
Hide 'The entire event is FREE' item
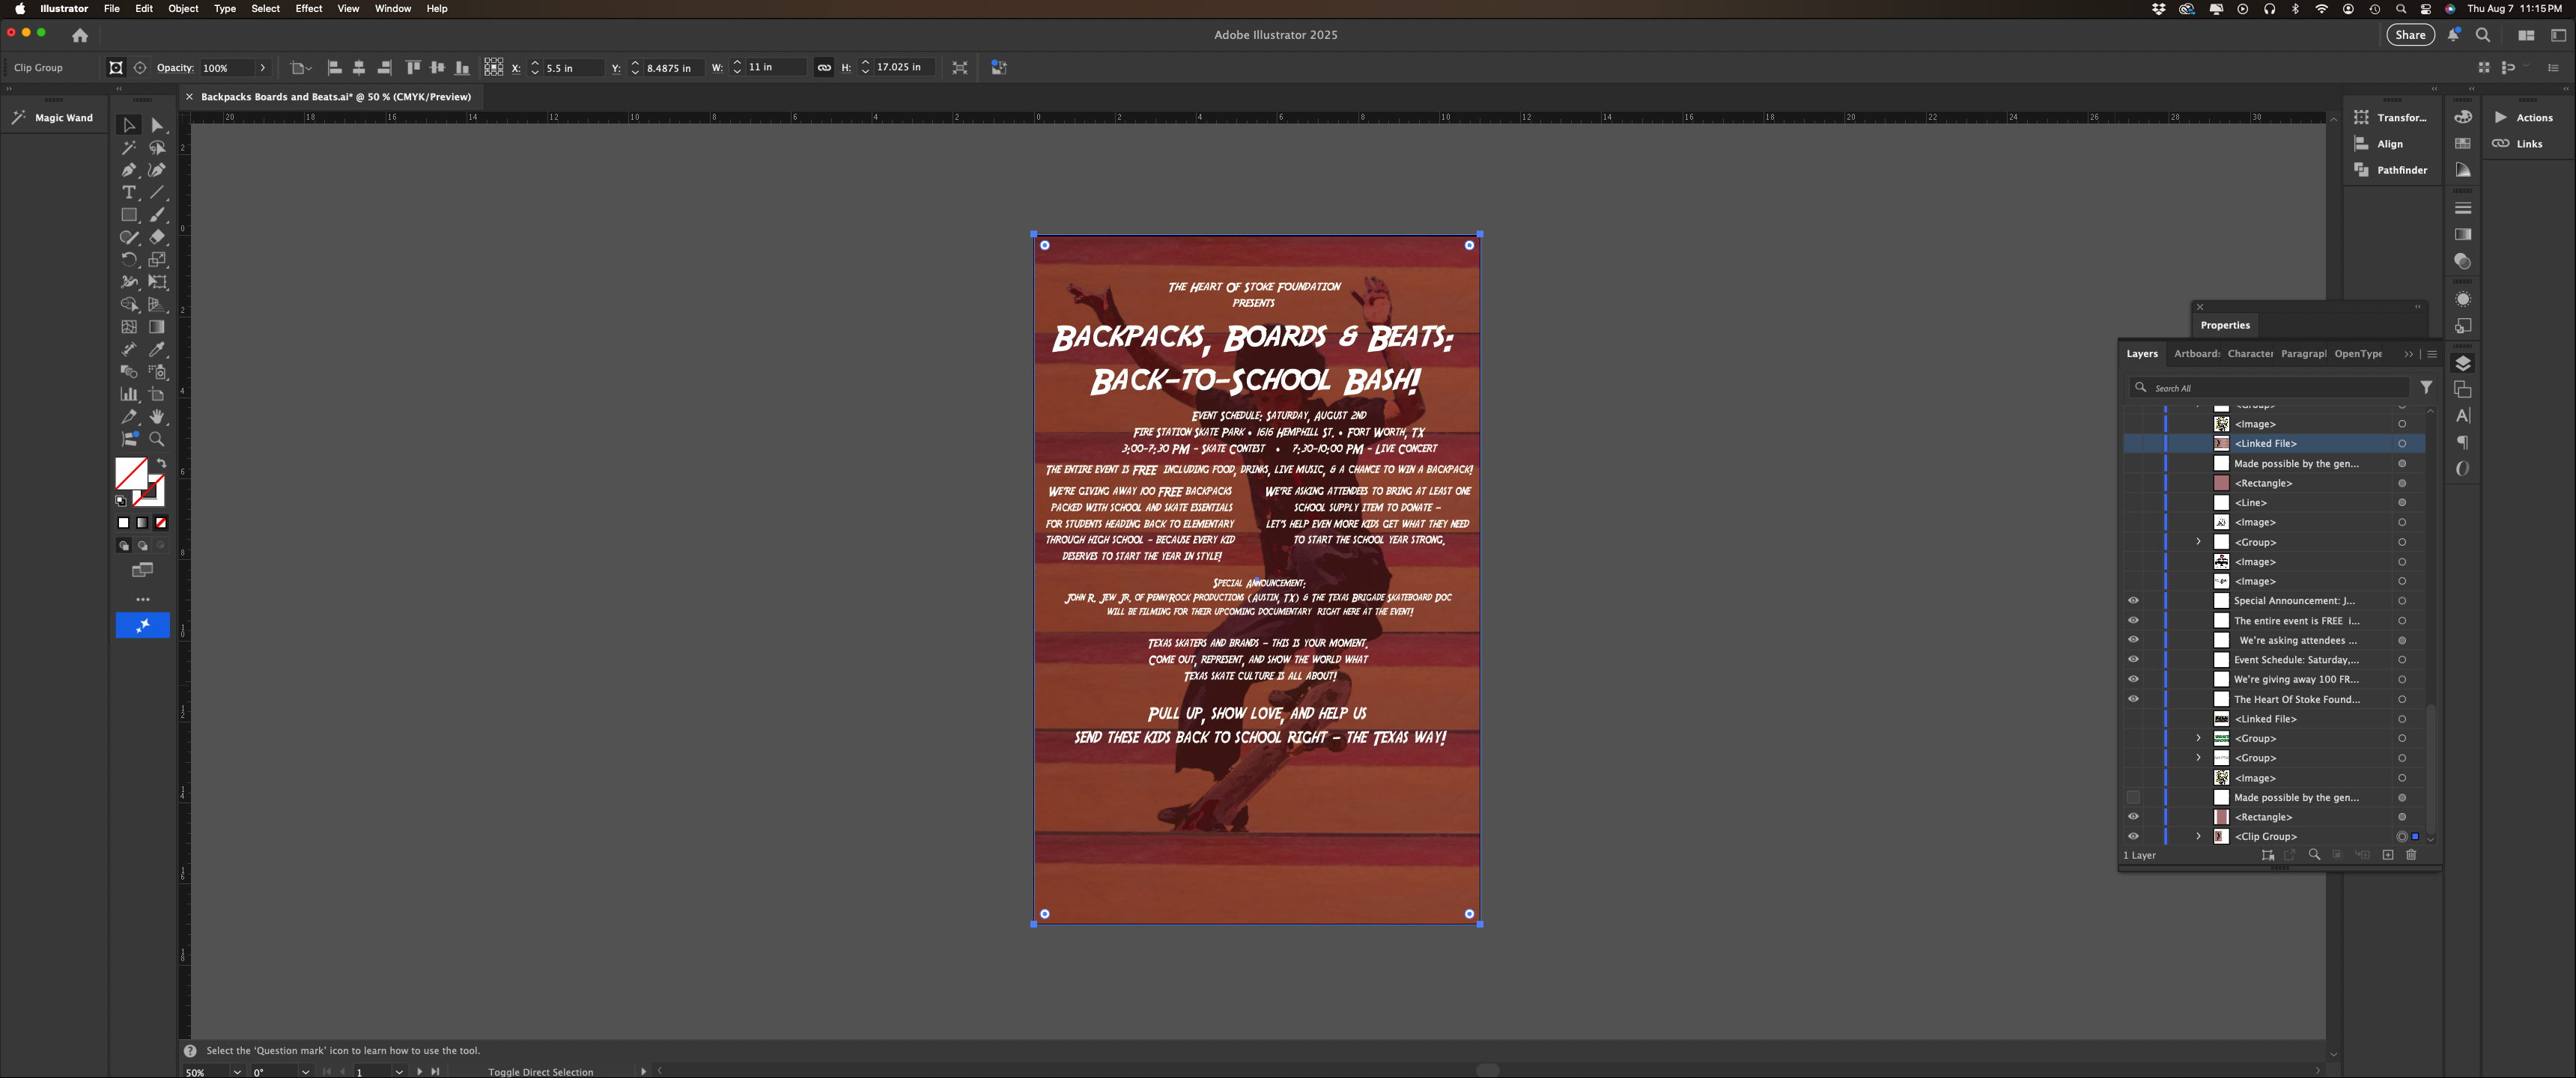2133,621
